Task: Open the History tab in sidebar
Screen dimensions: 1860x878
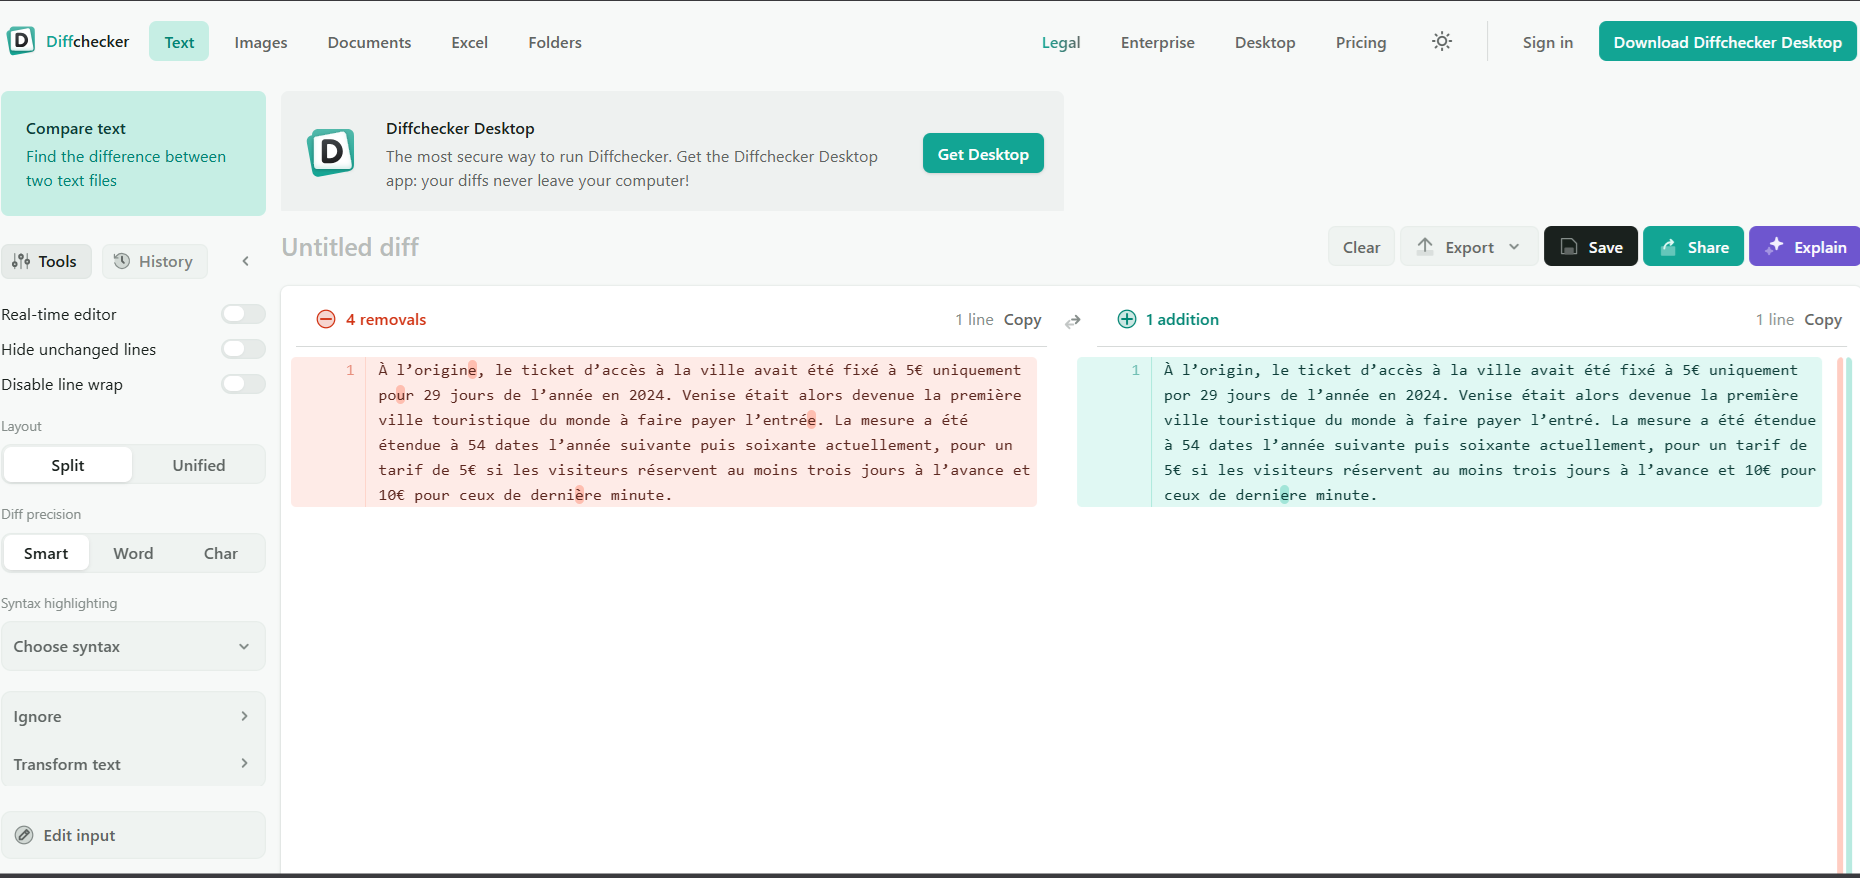Action: [154, 261]
